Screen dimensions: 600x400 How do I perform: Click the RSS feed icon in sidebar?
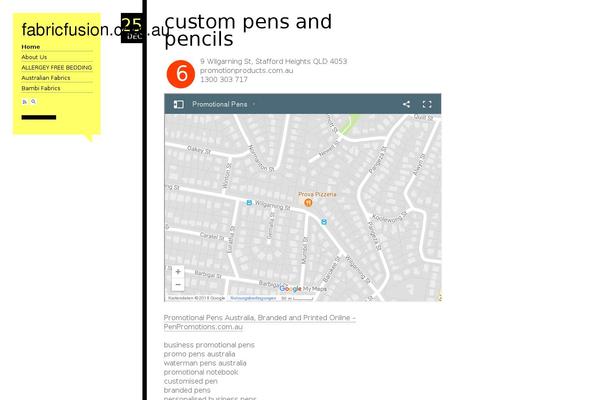[24, 102]
